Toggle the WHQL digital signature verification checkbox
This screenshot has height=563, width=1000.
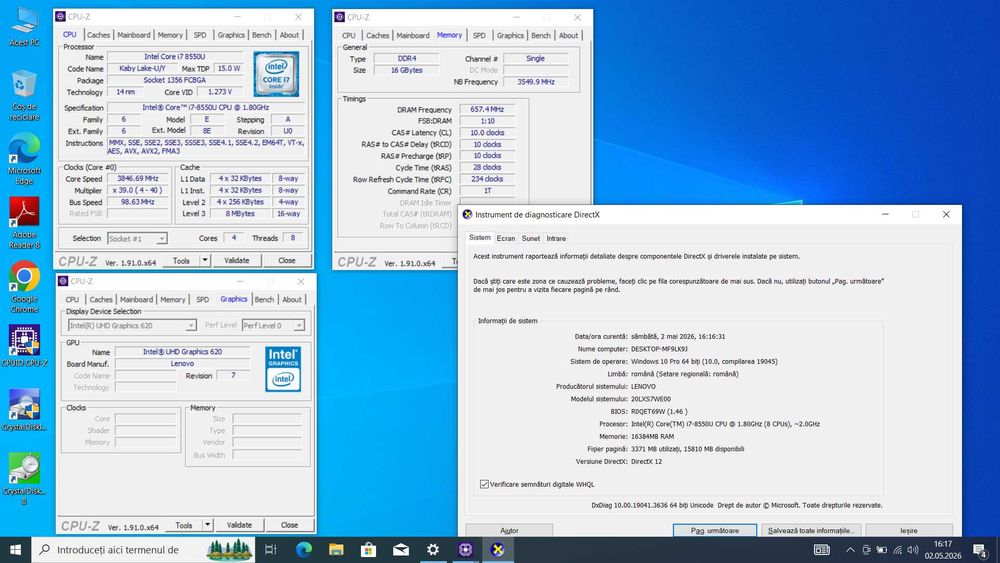(x=484, y=484)
